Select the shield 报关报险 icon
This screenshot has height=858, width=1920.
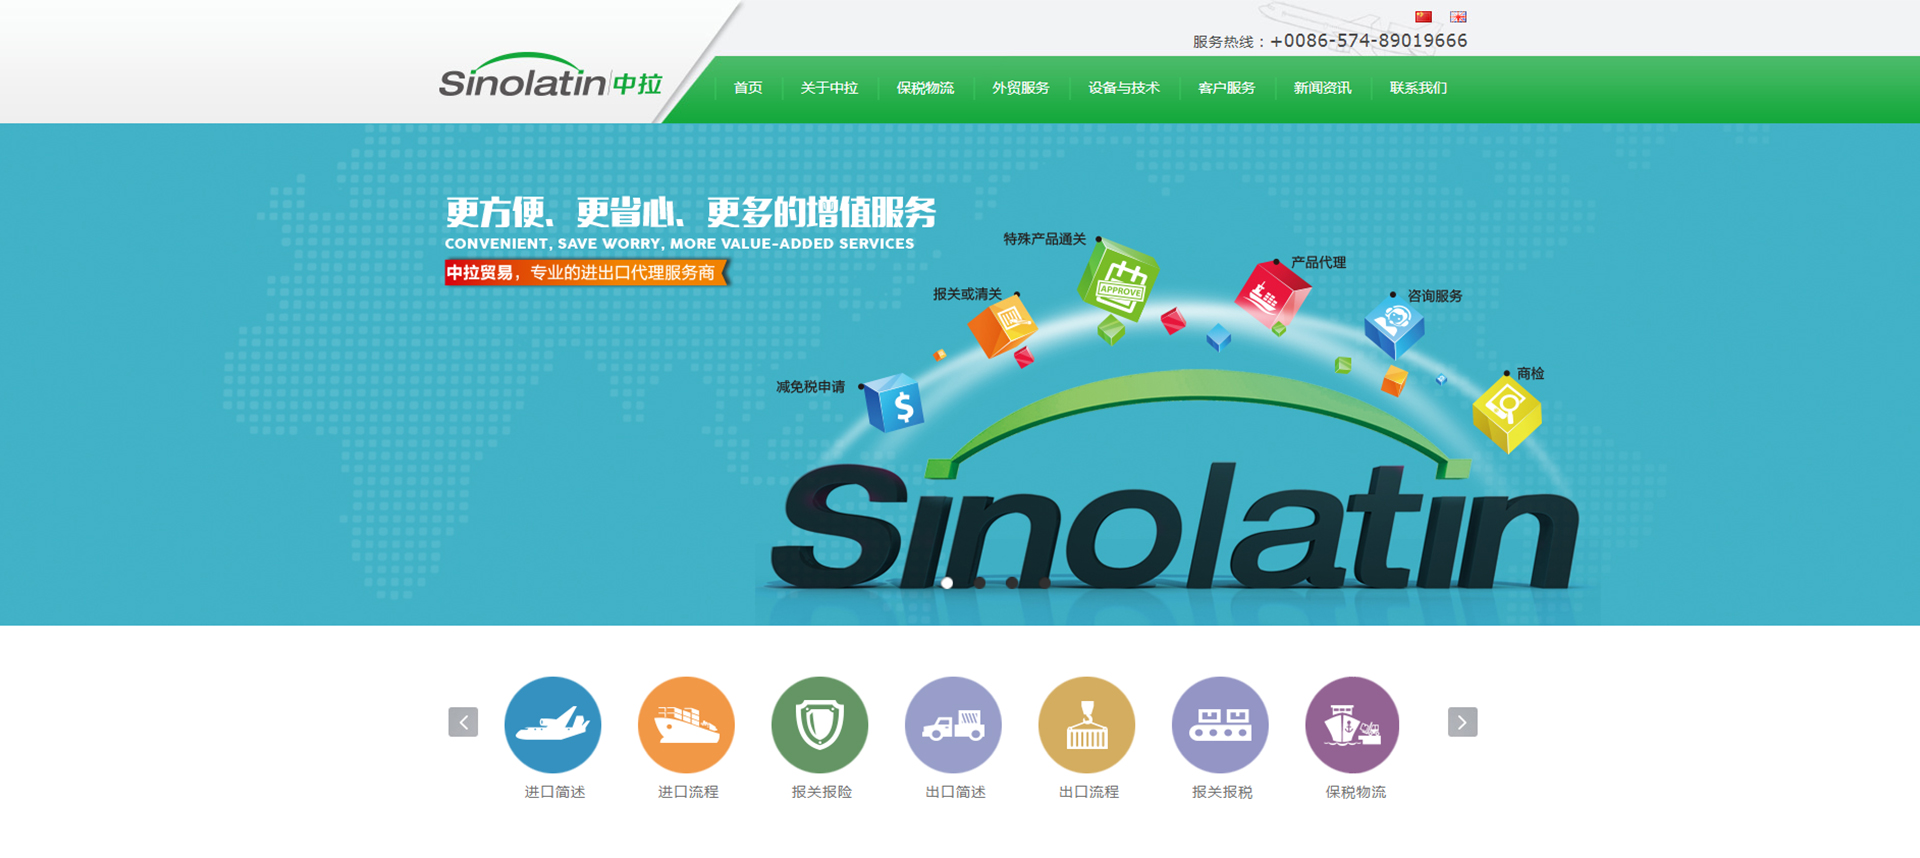coord(819,725)
